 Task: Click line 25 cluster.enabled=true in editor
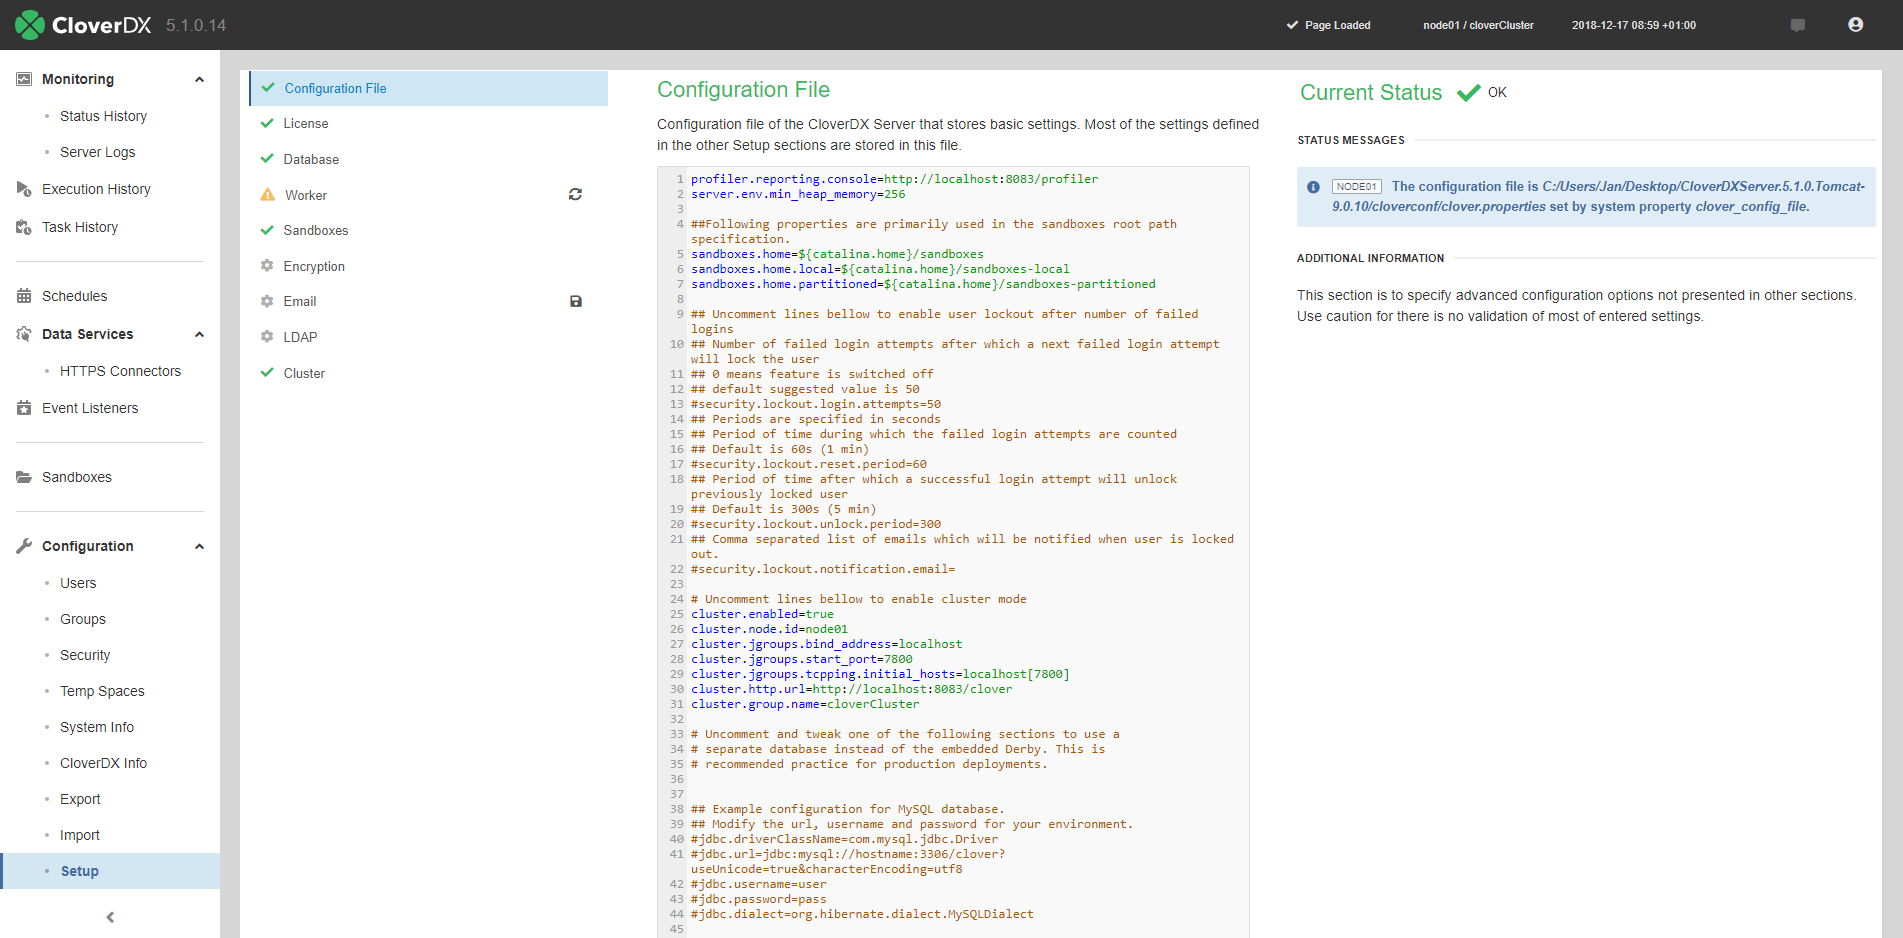point(762,614)
